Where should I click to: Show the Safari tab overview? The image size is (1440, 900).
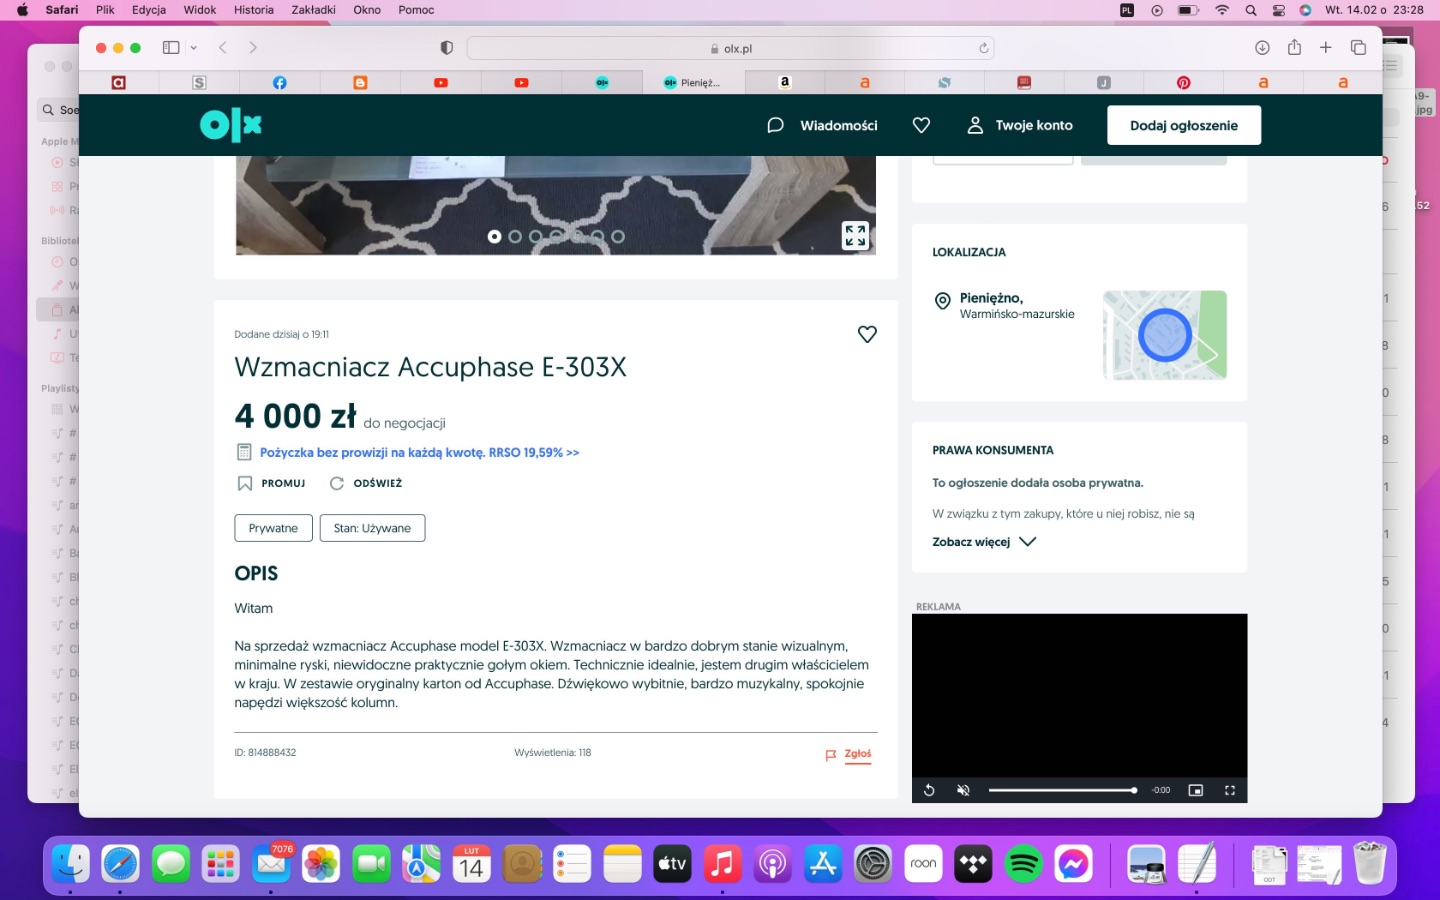(x=1358, y=47)
